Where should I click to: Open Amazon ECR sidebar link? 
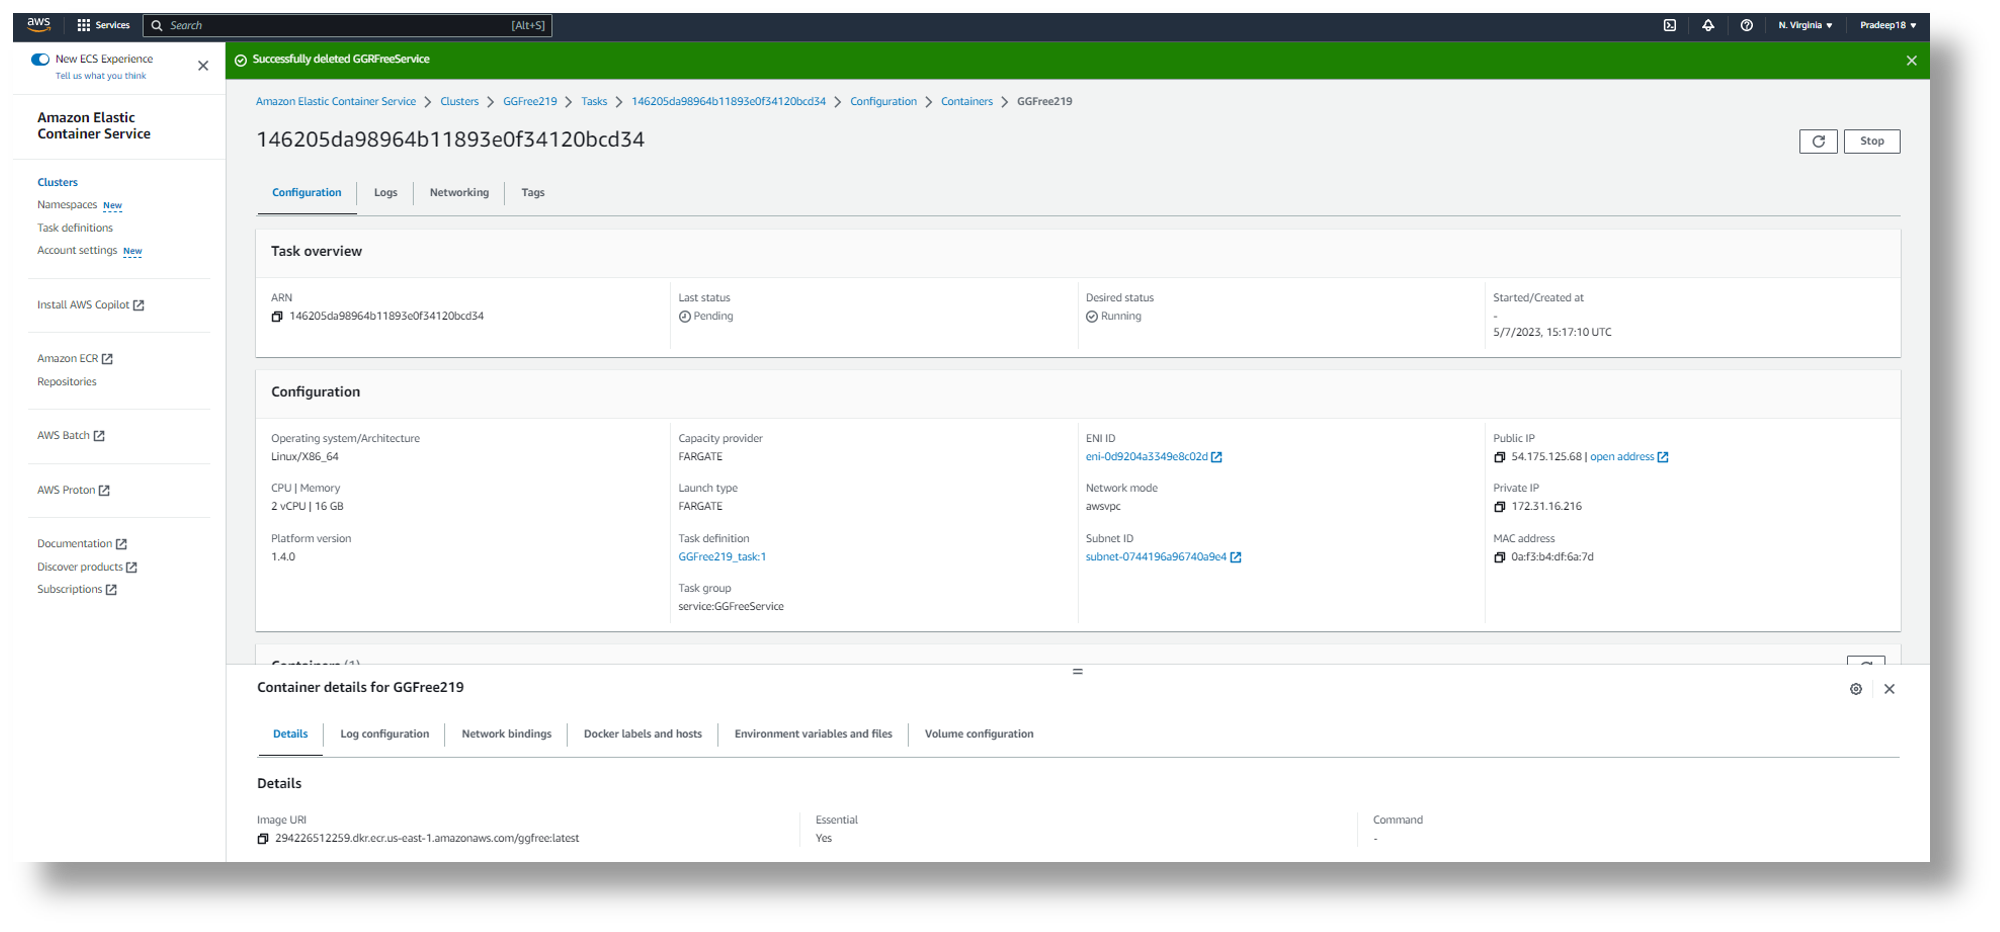coord(75,359)
